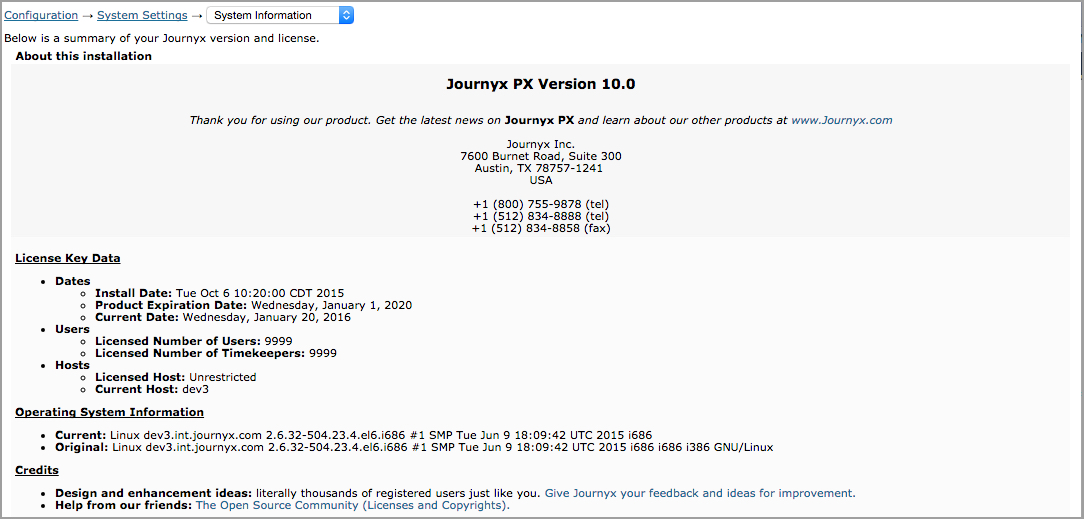Select the About this installation heading
The image size is (1084, 519).
84,57
